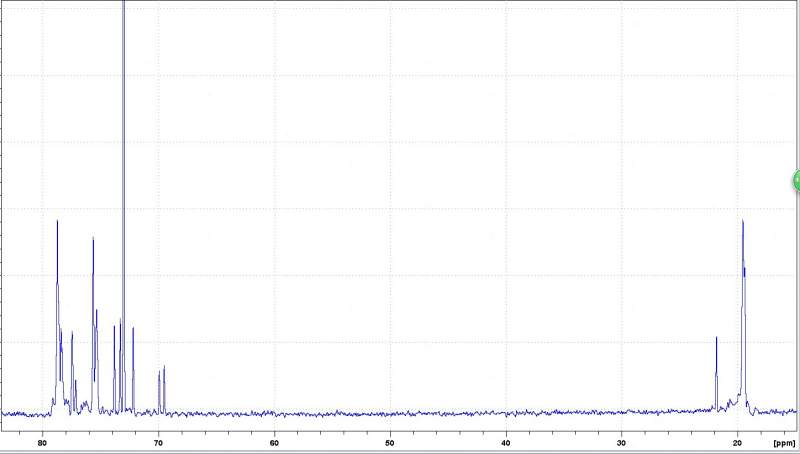Click the [ppm] unit label
This screenshot has width=800, height=454.
[x=784, y=443]
